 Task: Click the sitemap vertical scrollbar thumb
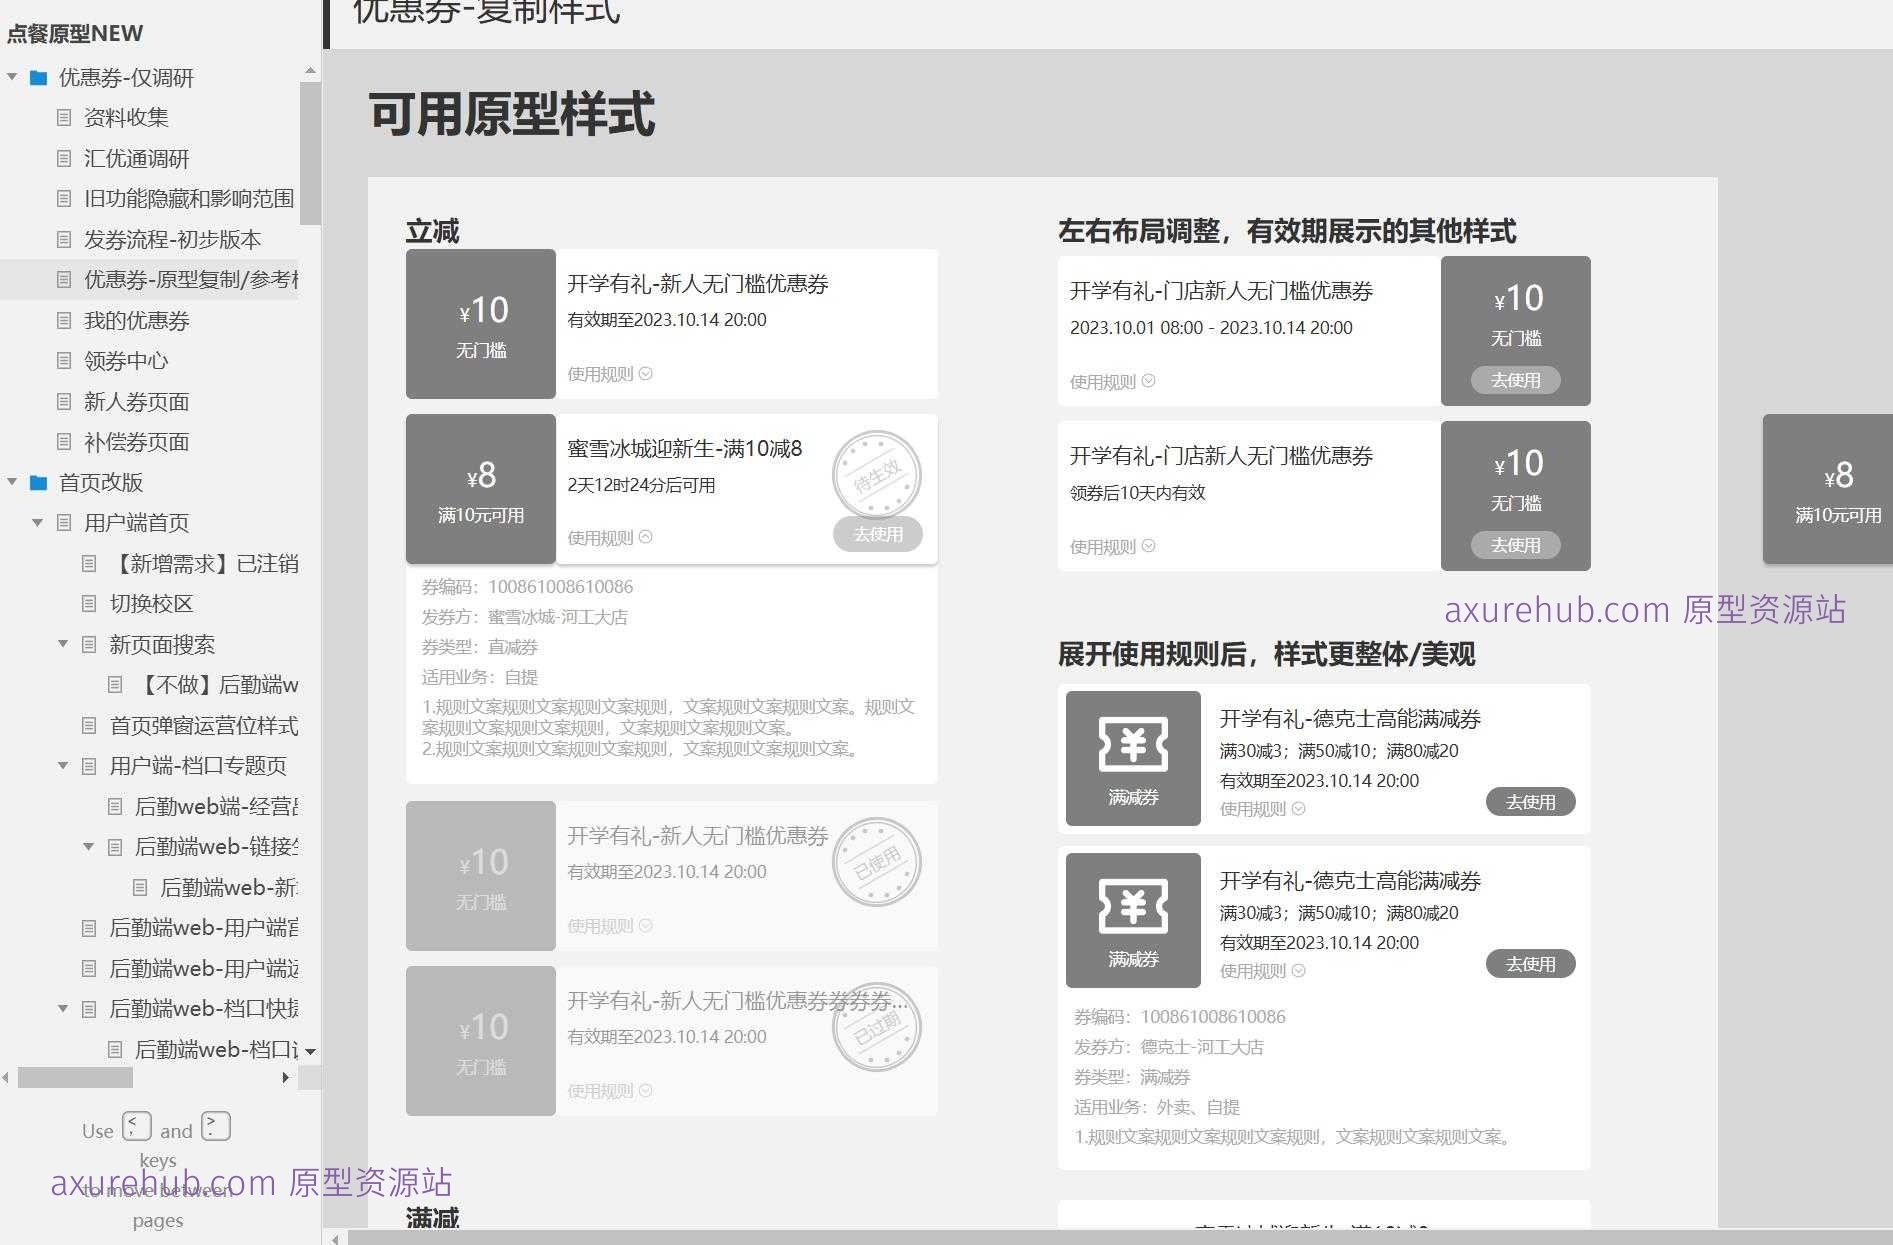[310, 153]
